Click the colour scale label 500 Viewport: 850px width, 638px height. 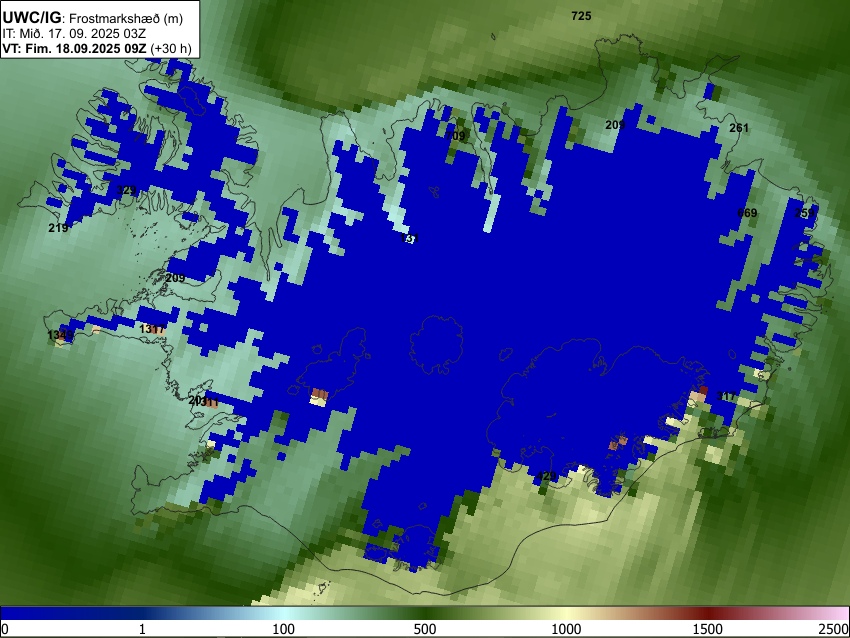(424, 629)
